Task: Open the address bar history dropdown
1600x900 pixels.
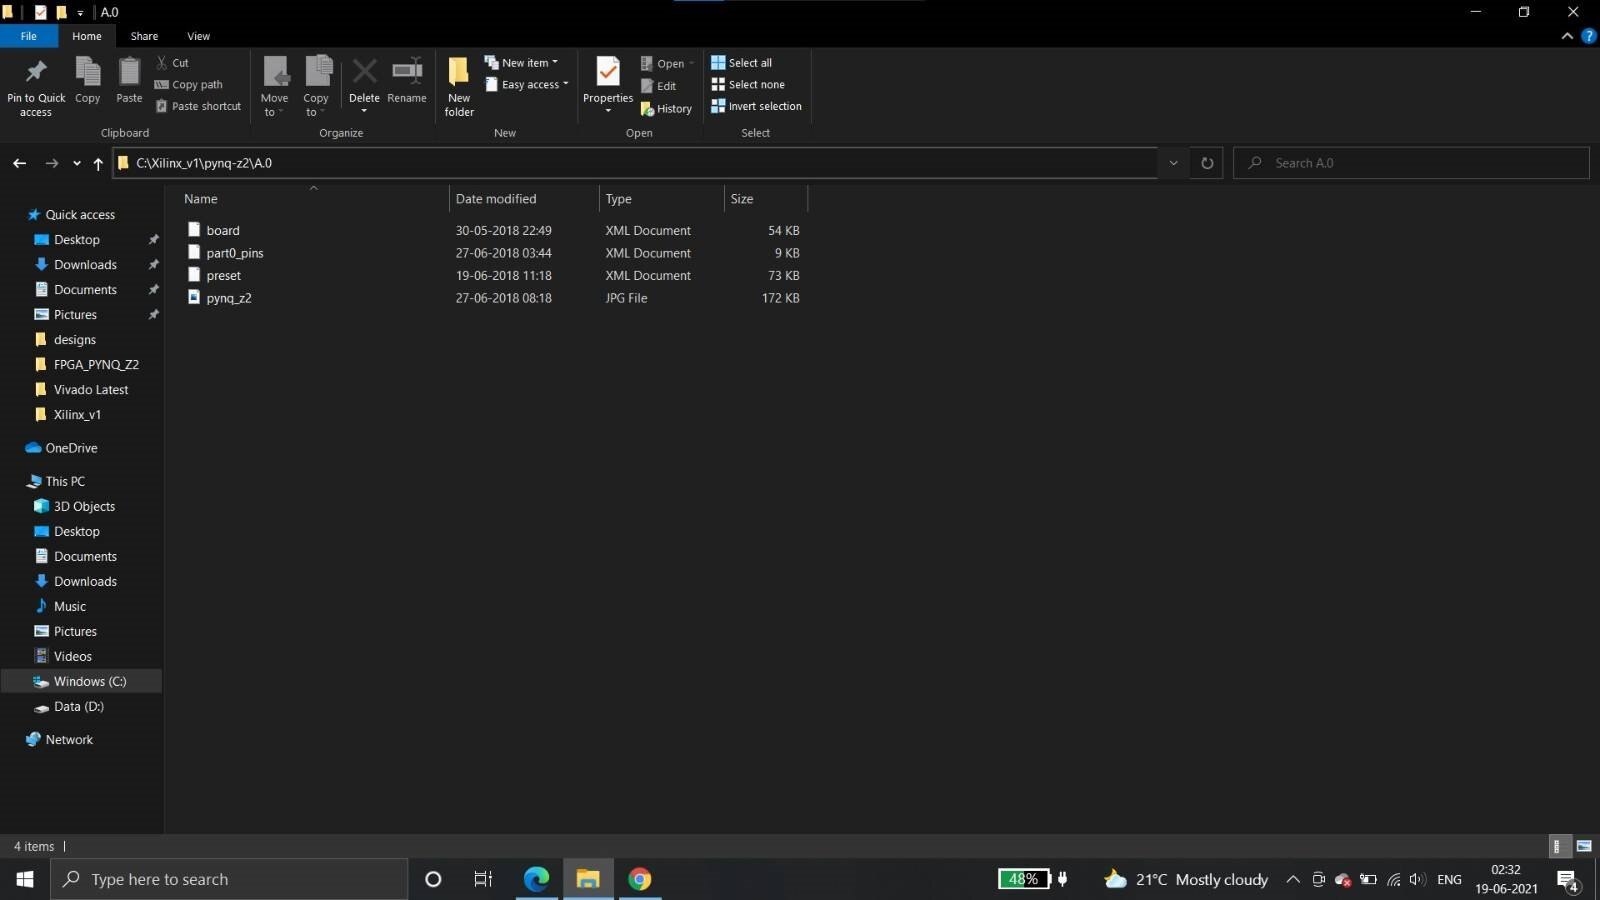Action: point(1173,163)
